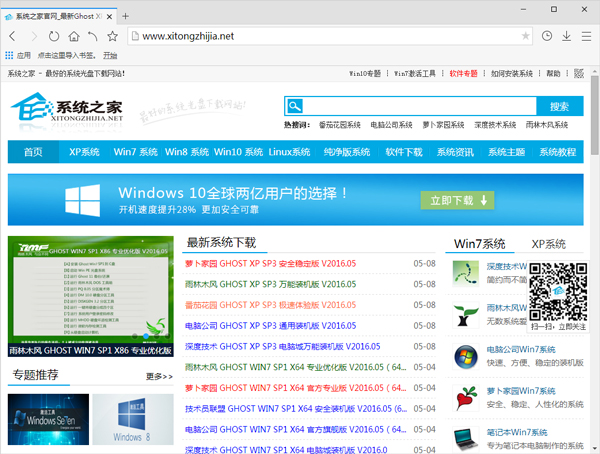Open 电脑公司 GHOST XP SP3 通用装机版 link
The image size is (600, 454).
click(271, 325)
